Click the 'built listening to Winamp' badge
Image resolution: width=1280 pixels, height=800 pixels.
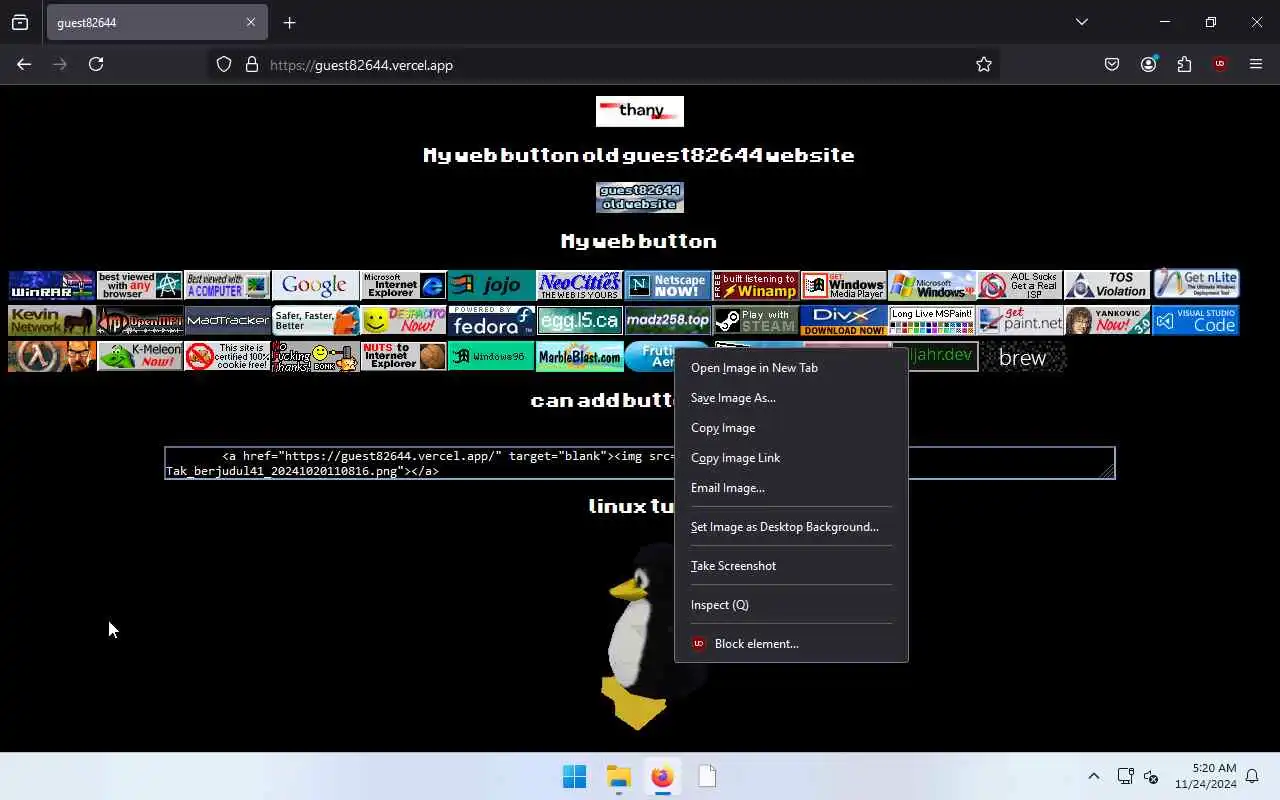coord(755,285)
